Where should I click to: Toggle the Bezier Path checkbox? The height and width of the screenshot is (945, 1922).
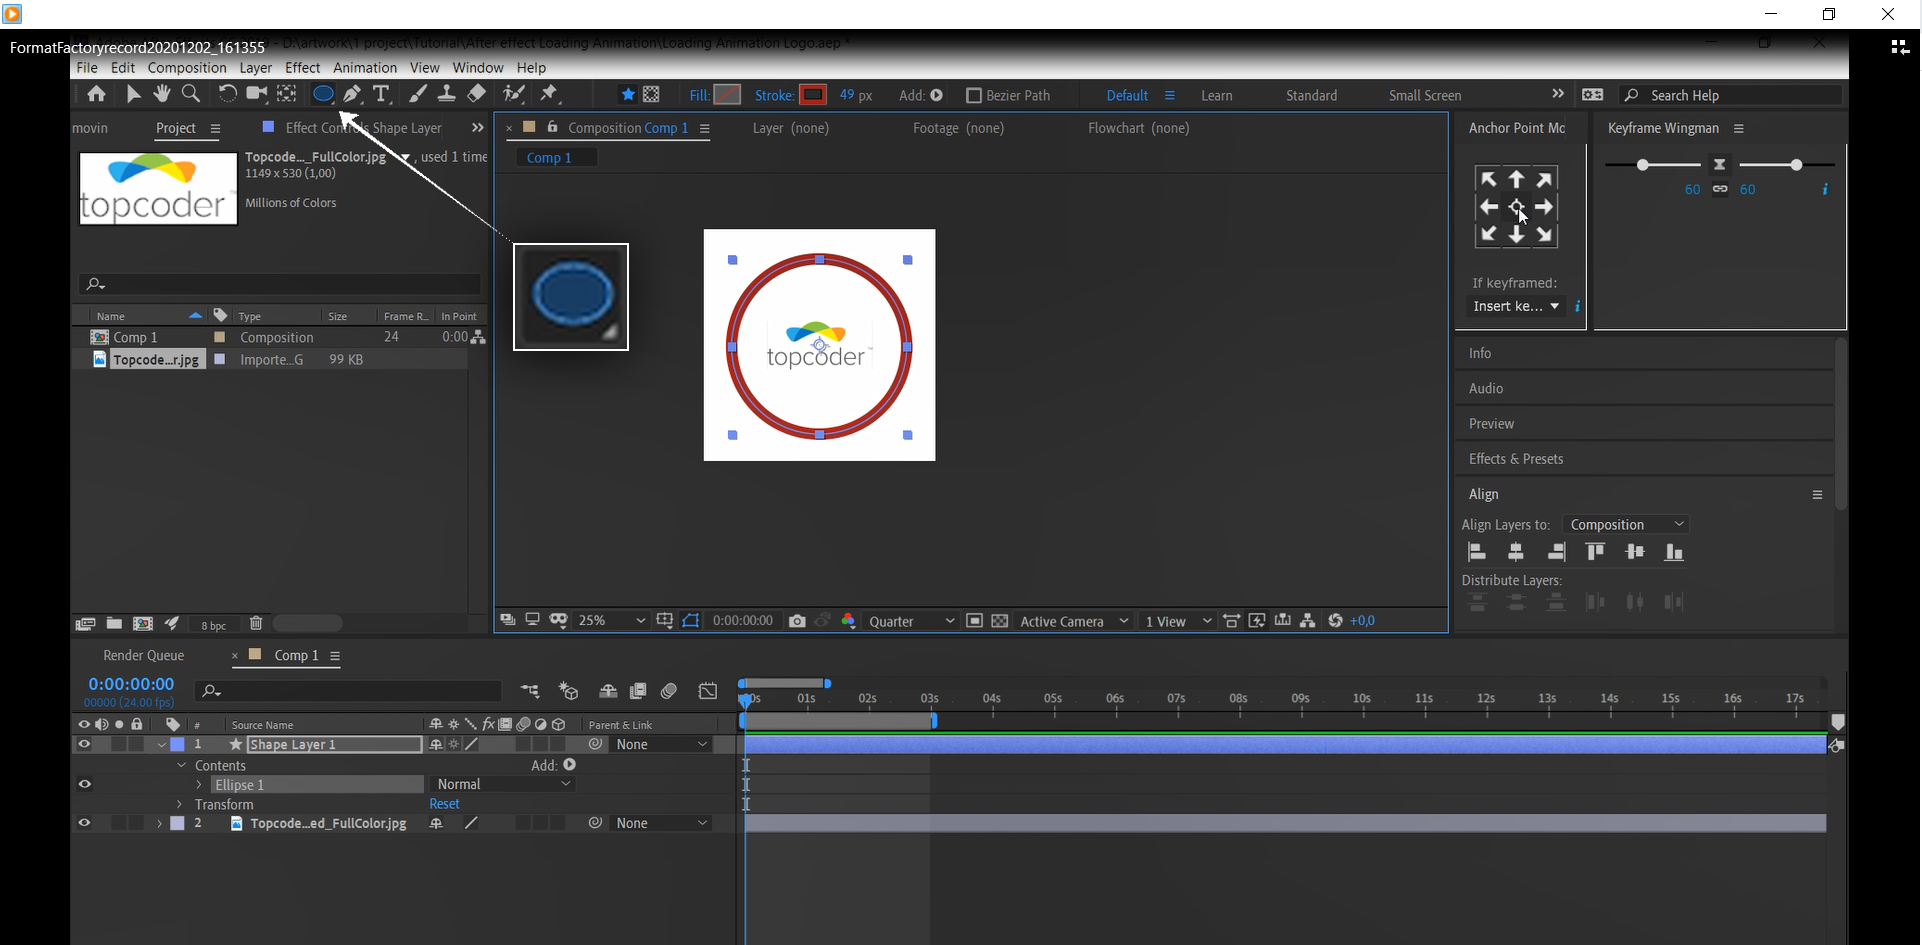pos(973,95)
